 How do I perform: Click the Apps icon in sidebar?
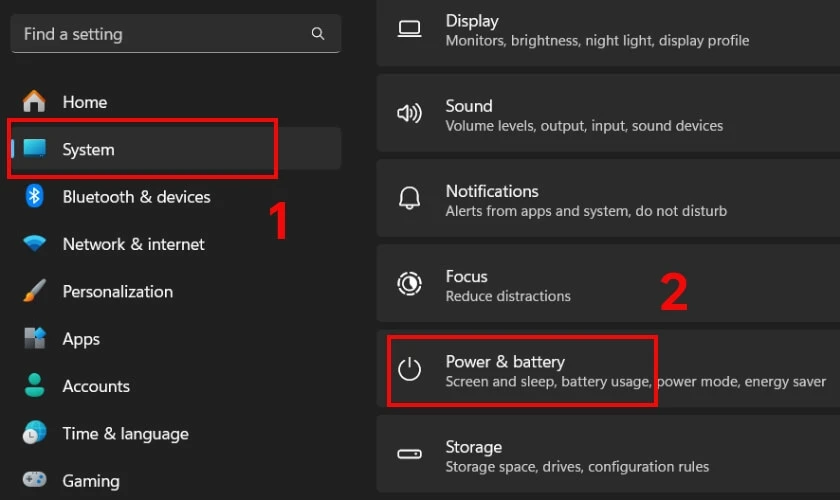34,338
